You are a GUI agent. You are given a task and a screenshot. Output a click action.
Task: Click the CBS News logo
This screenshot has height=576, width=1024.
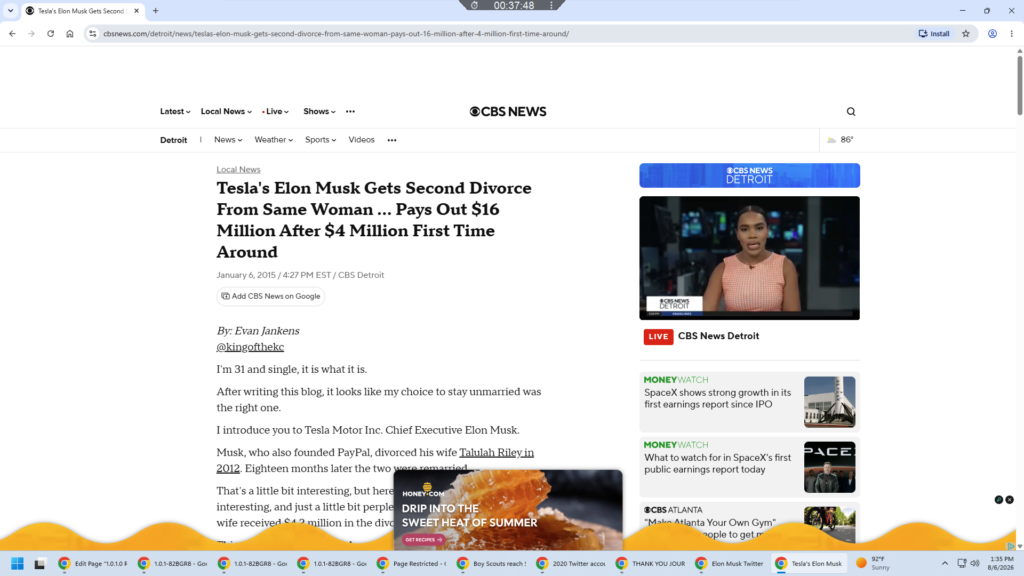(x=508, y=112)
